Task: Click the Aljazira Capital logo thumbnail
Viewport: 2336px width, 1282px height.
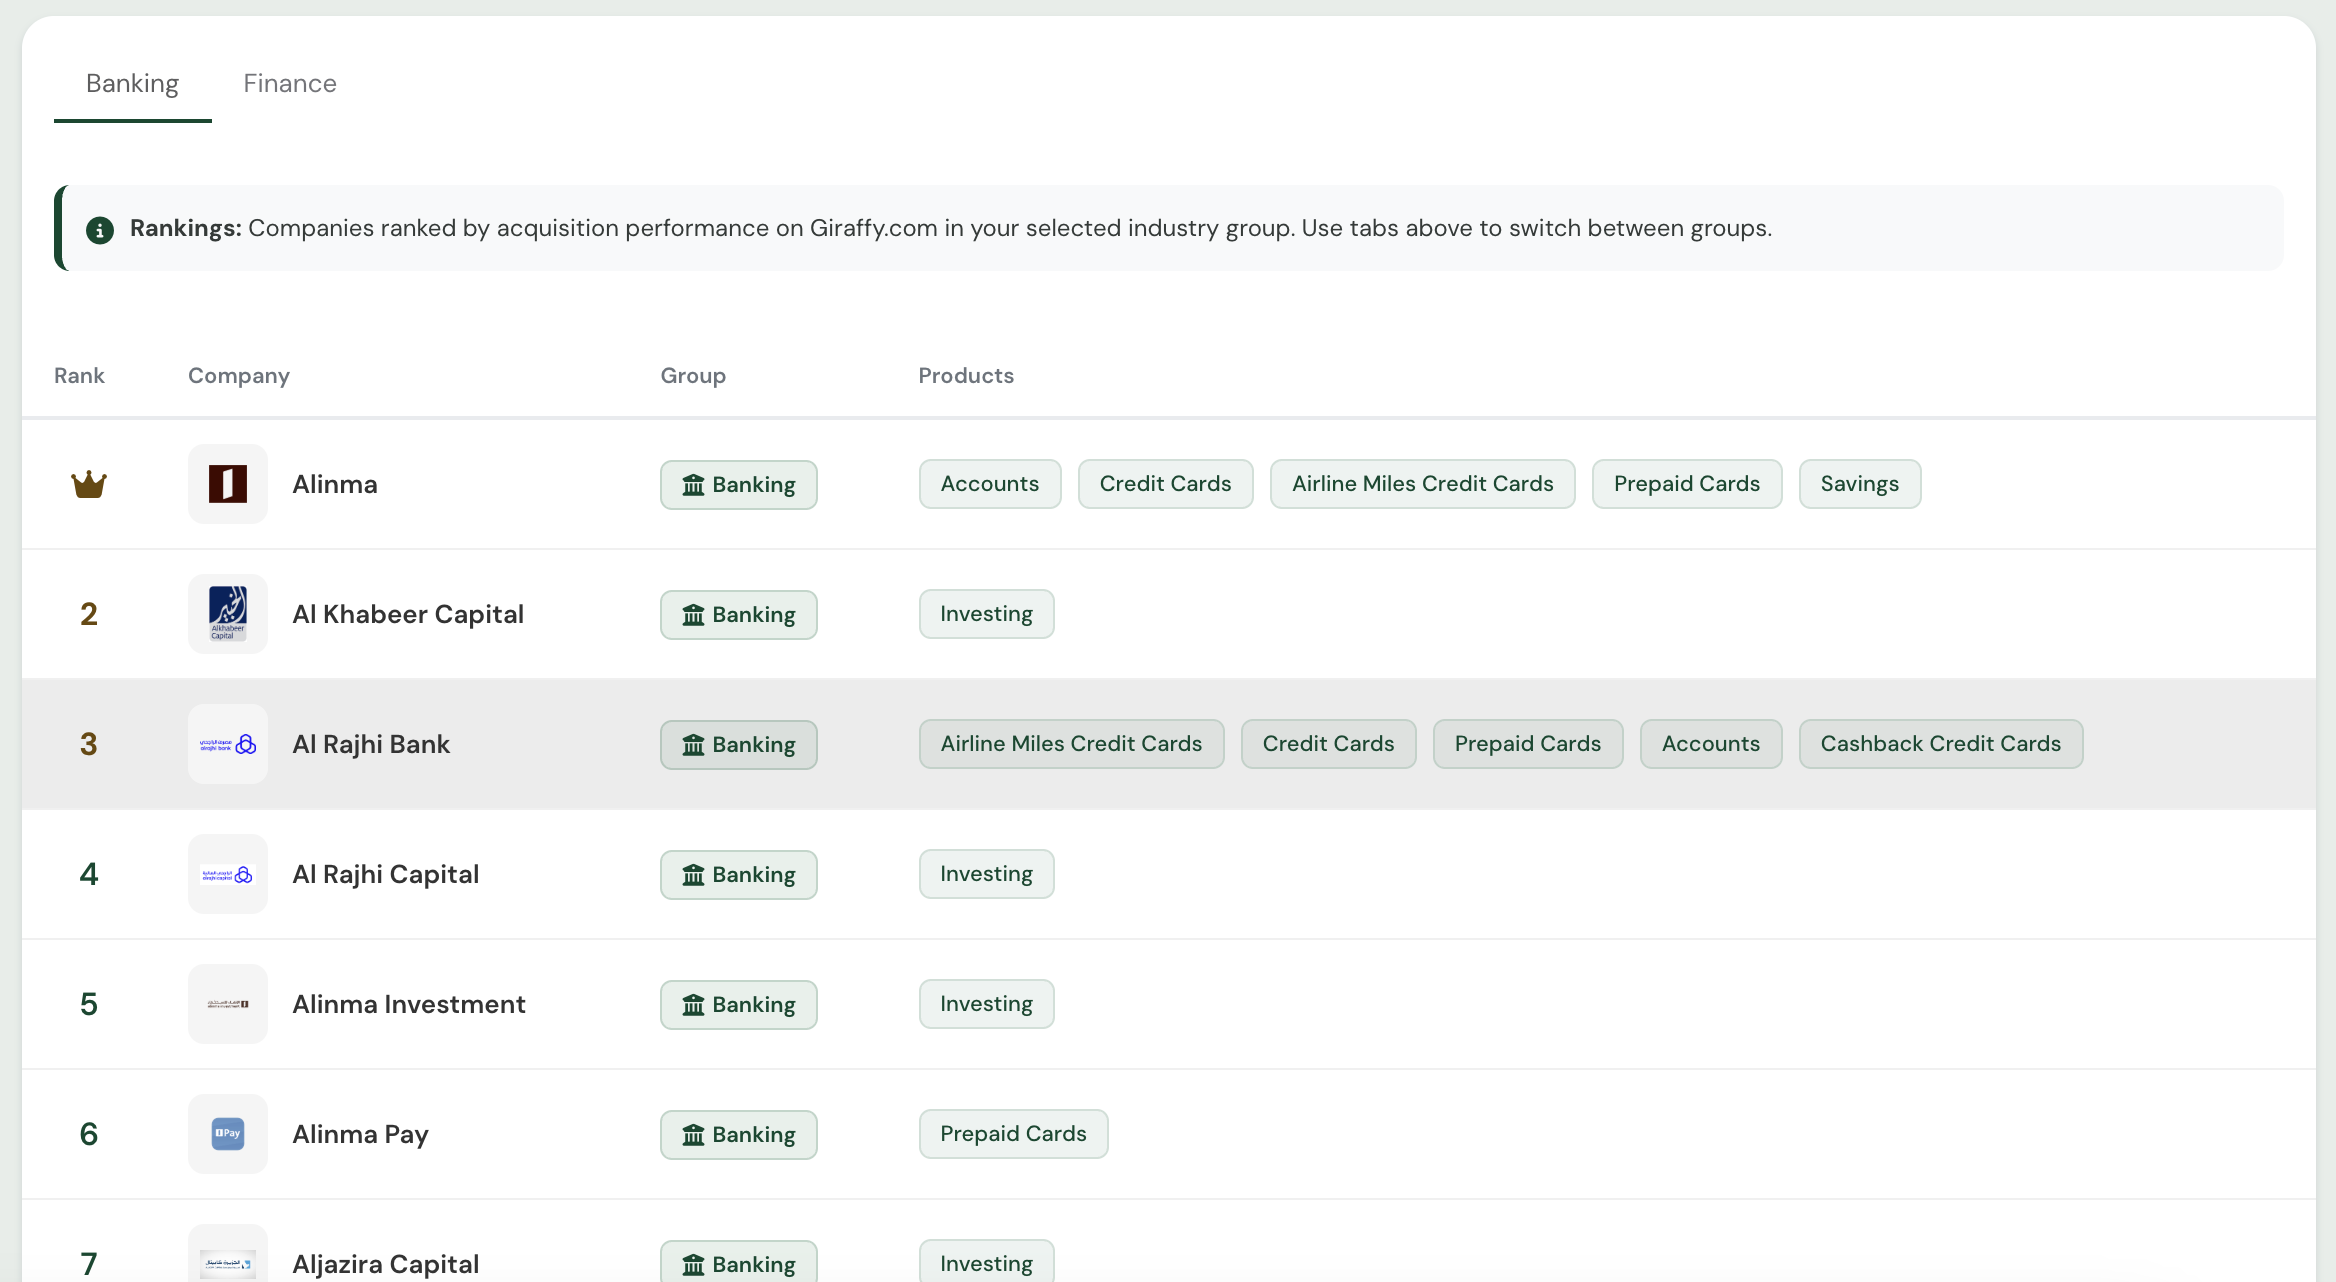Action: point(228,1262)
